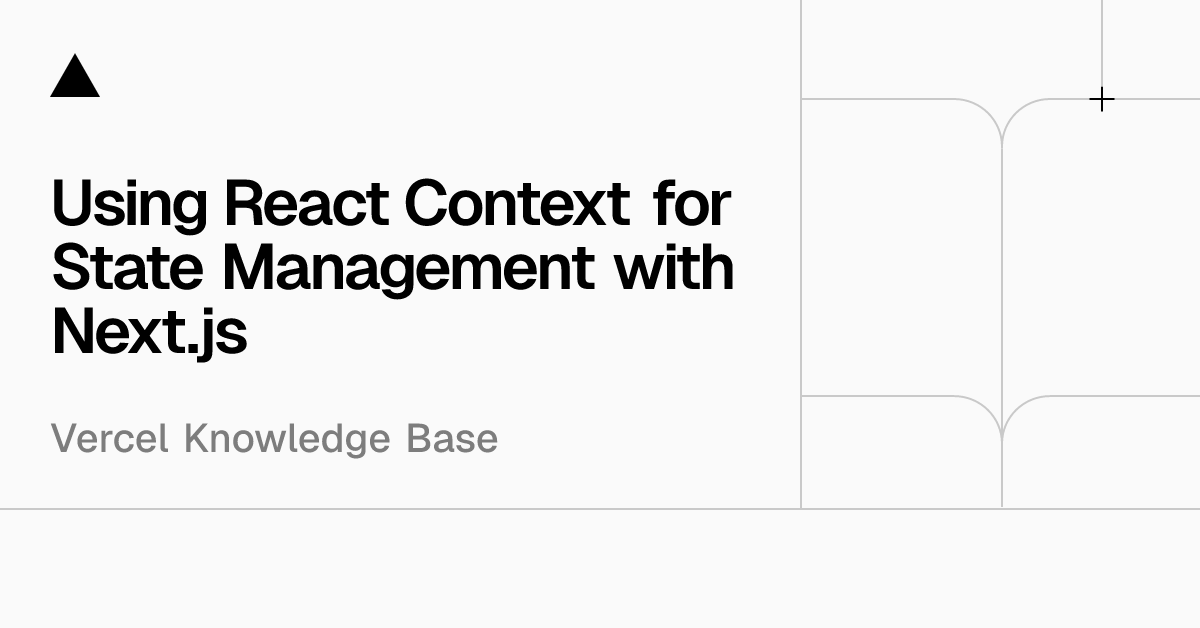Viewport: 1200px width, 628px height.
Task: Click the word "with" in the heading
Action: (673, 267)
